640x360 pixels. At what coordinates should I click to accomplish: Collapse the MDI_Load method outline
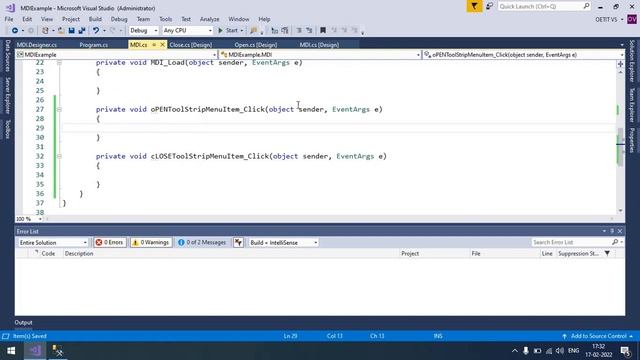coord(59,62)
